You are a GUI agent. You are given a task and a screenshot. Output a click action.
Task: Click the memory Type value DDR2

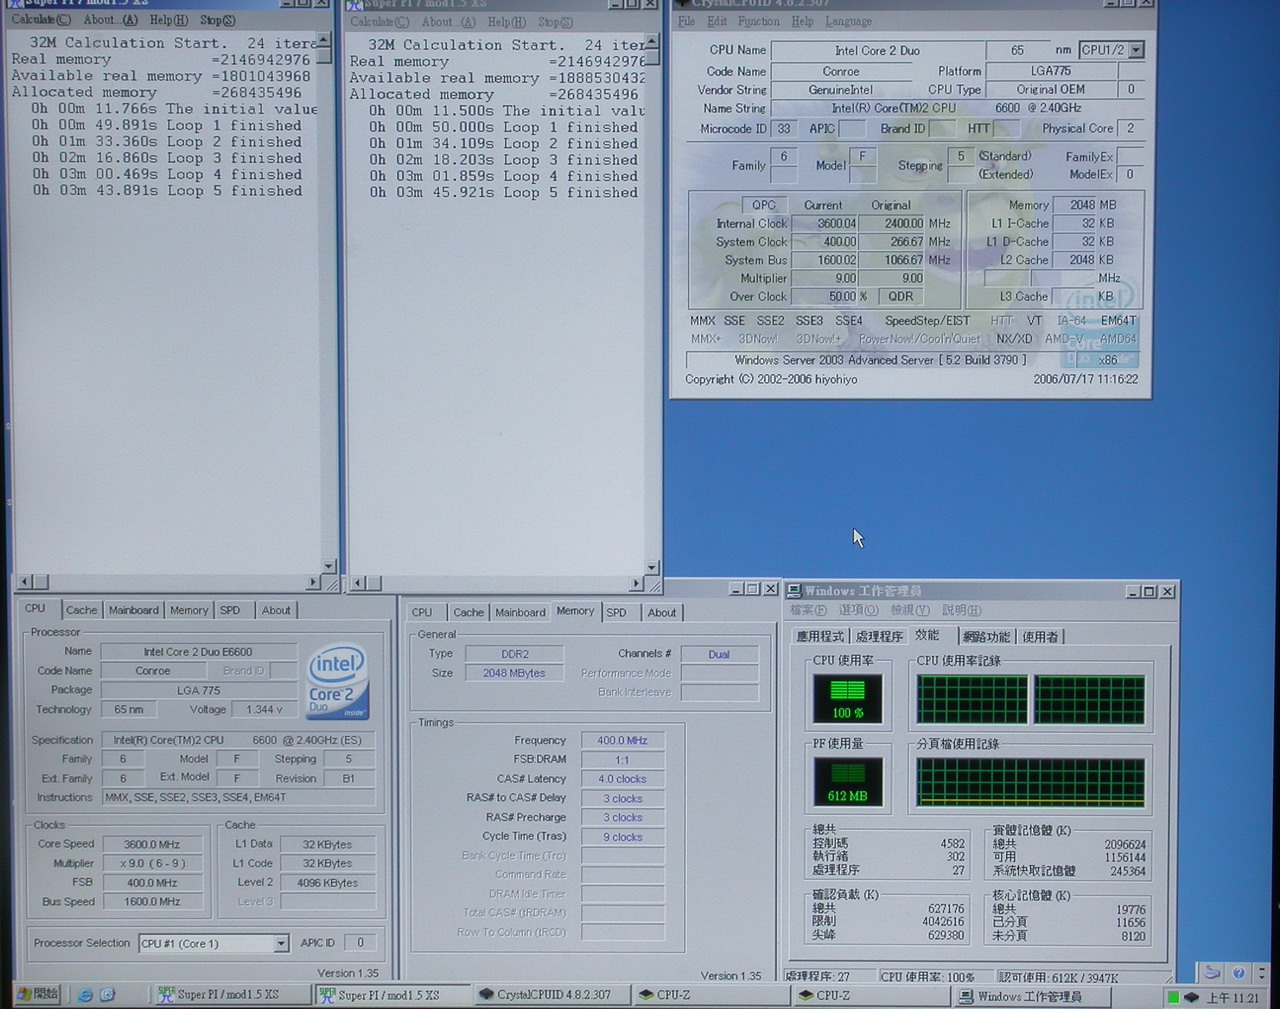click(x=515, y=654)
